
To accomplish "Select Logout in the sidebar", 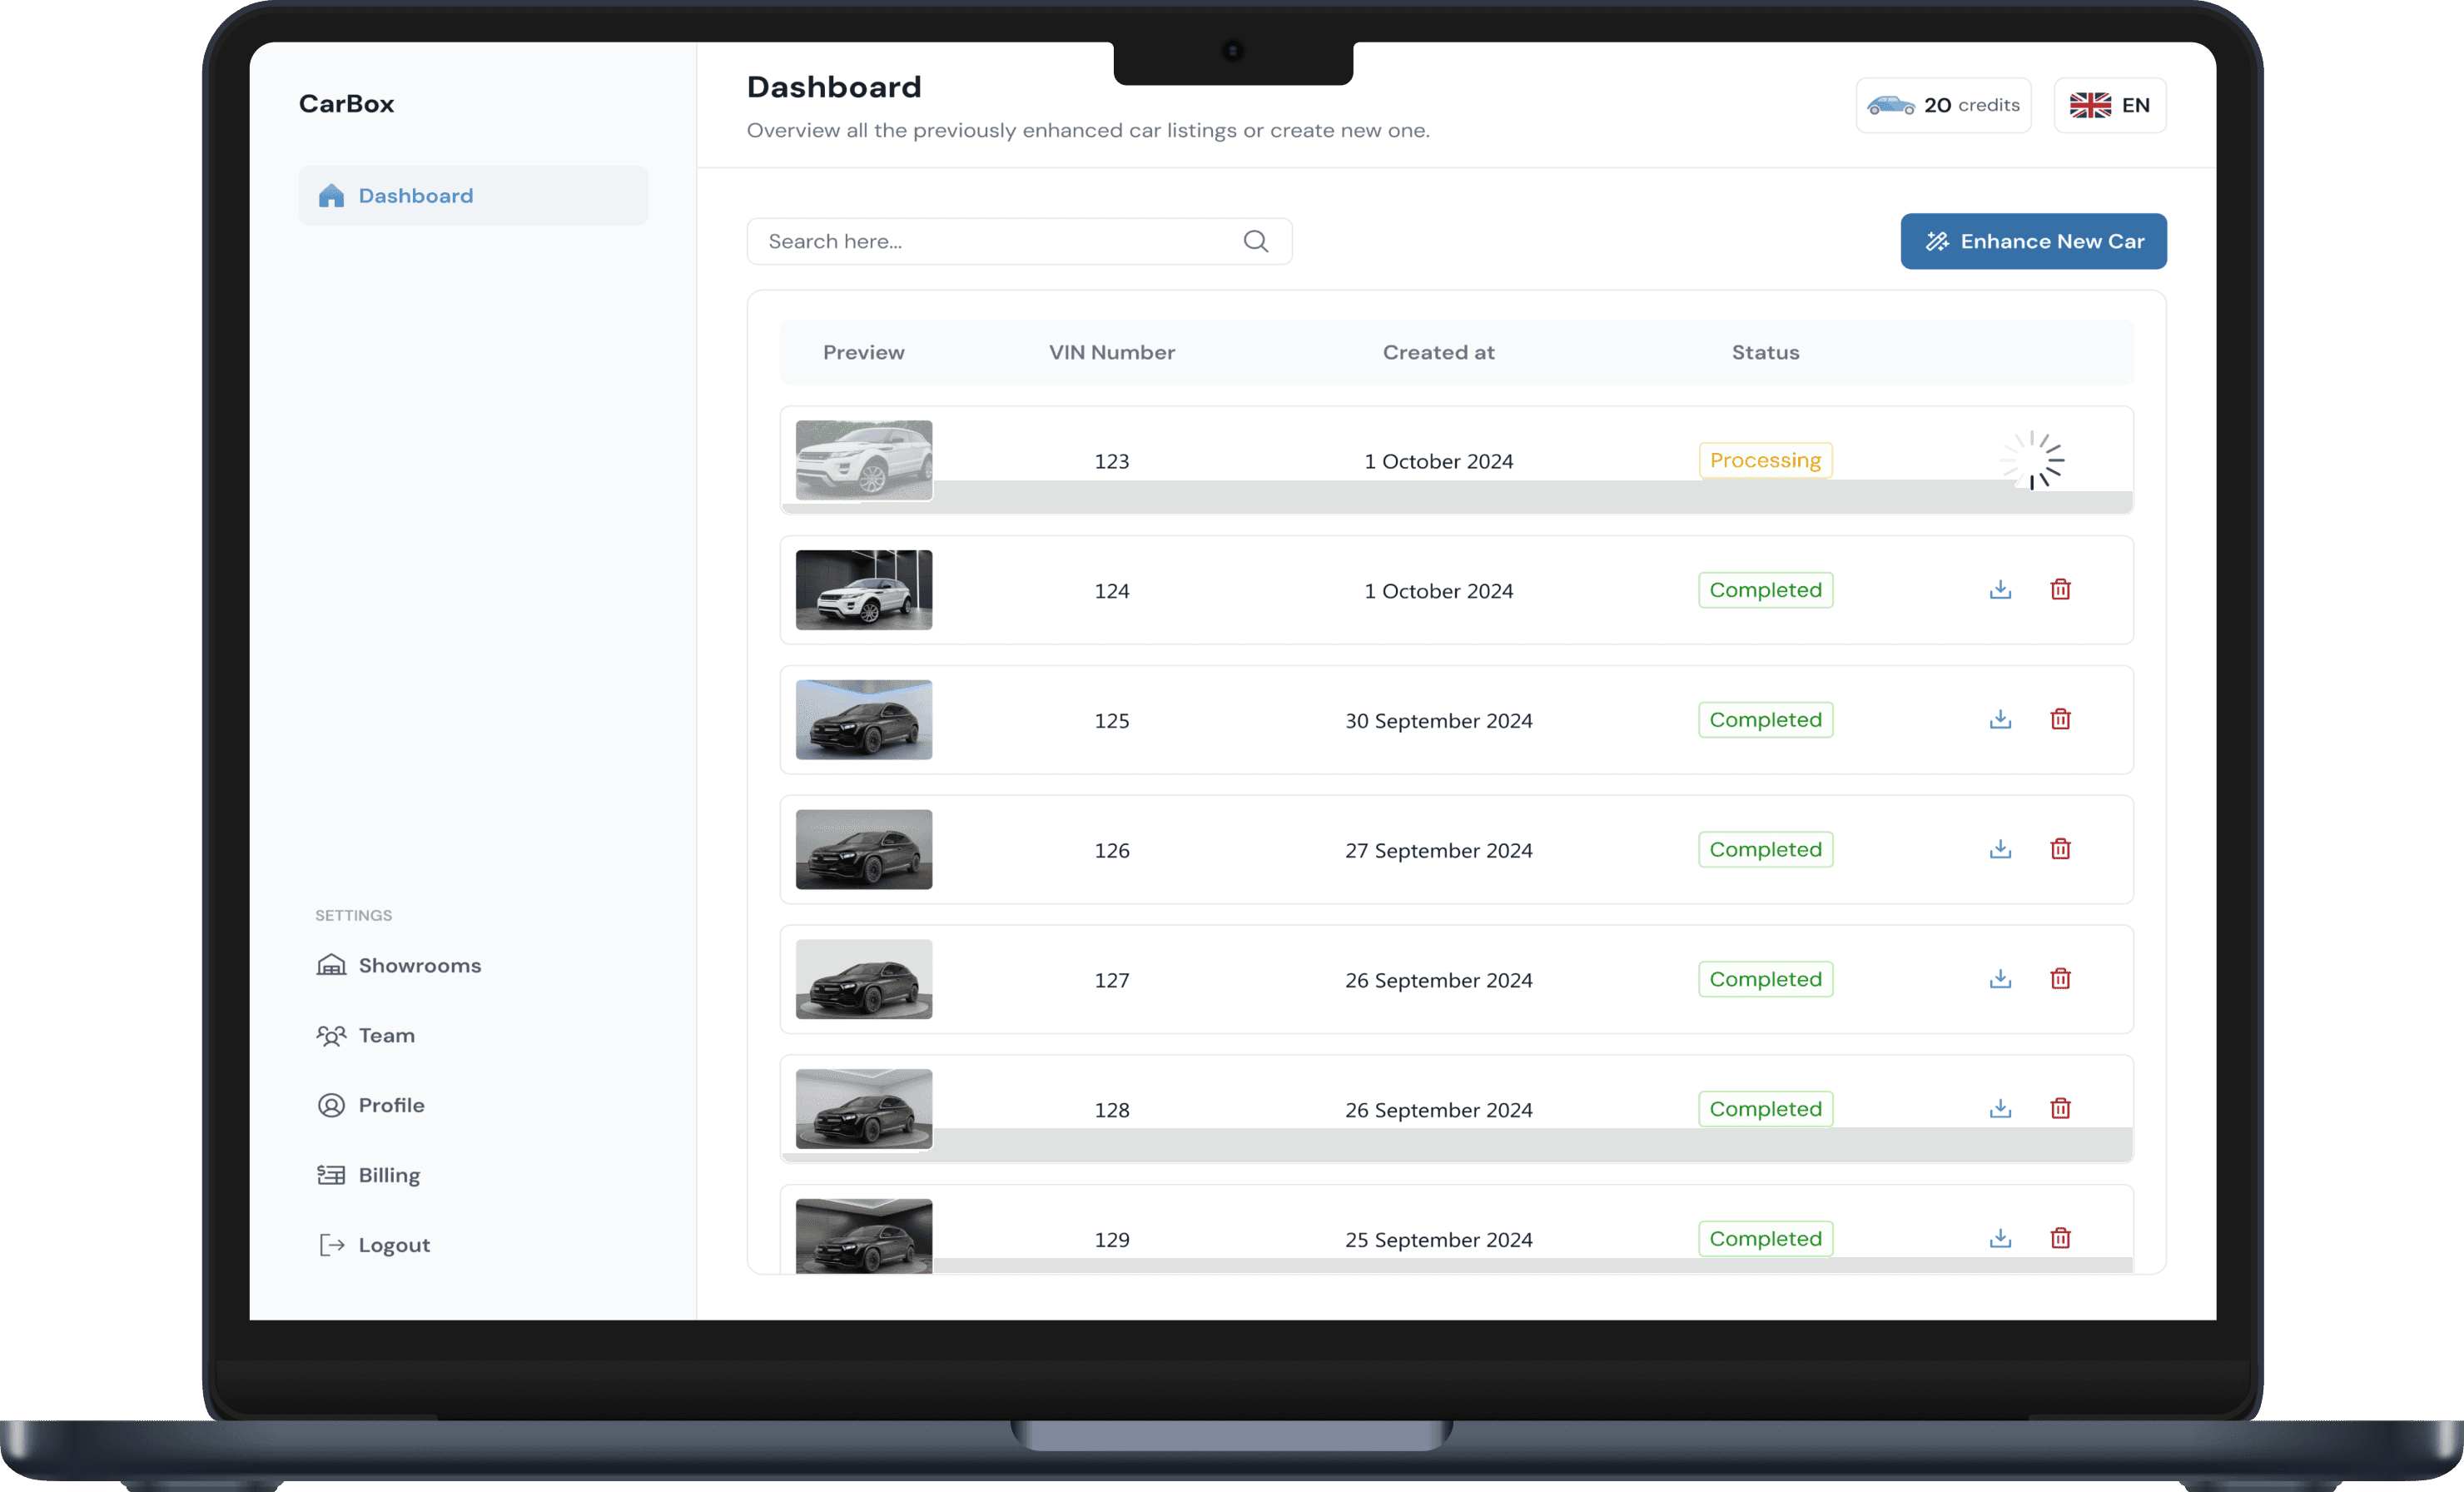I will (x=394, y=1245).
